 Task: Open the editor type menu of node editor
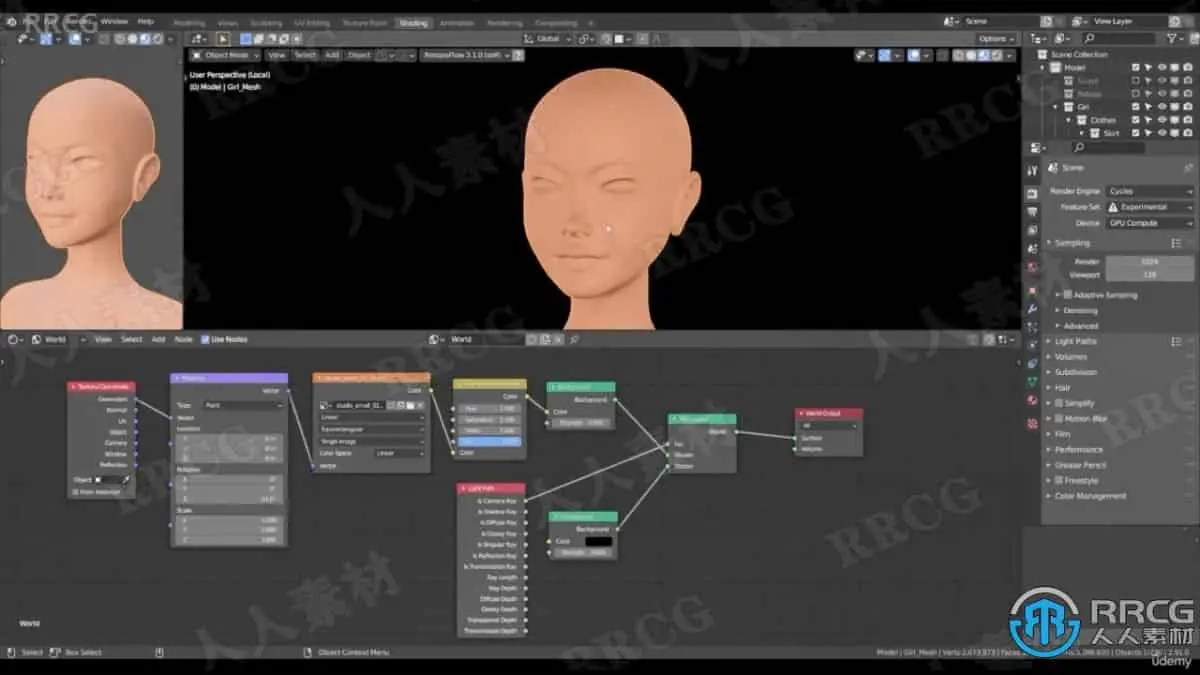[14, 339]
